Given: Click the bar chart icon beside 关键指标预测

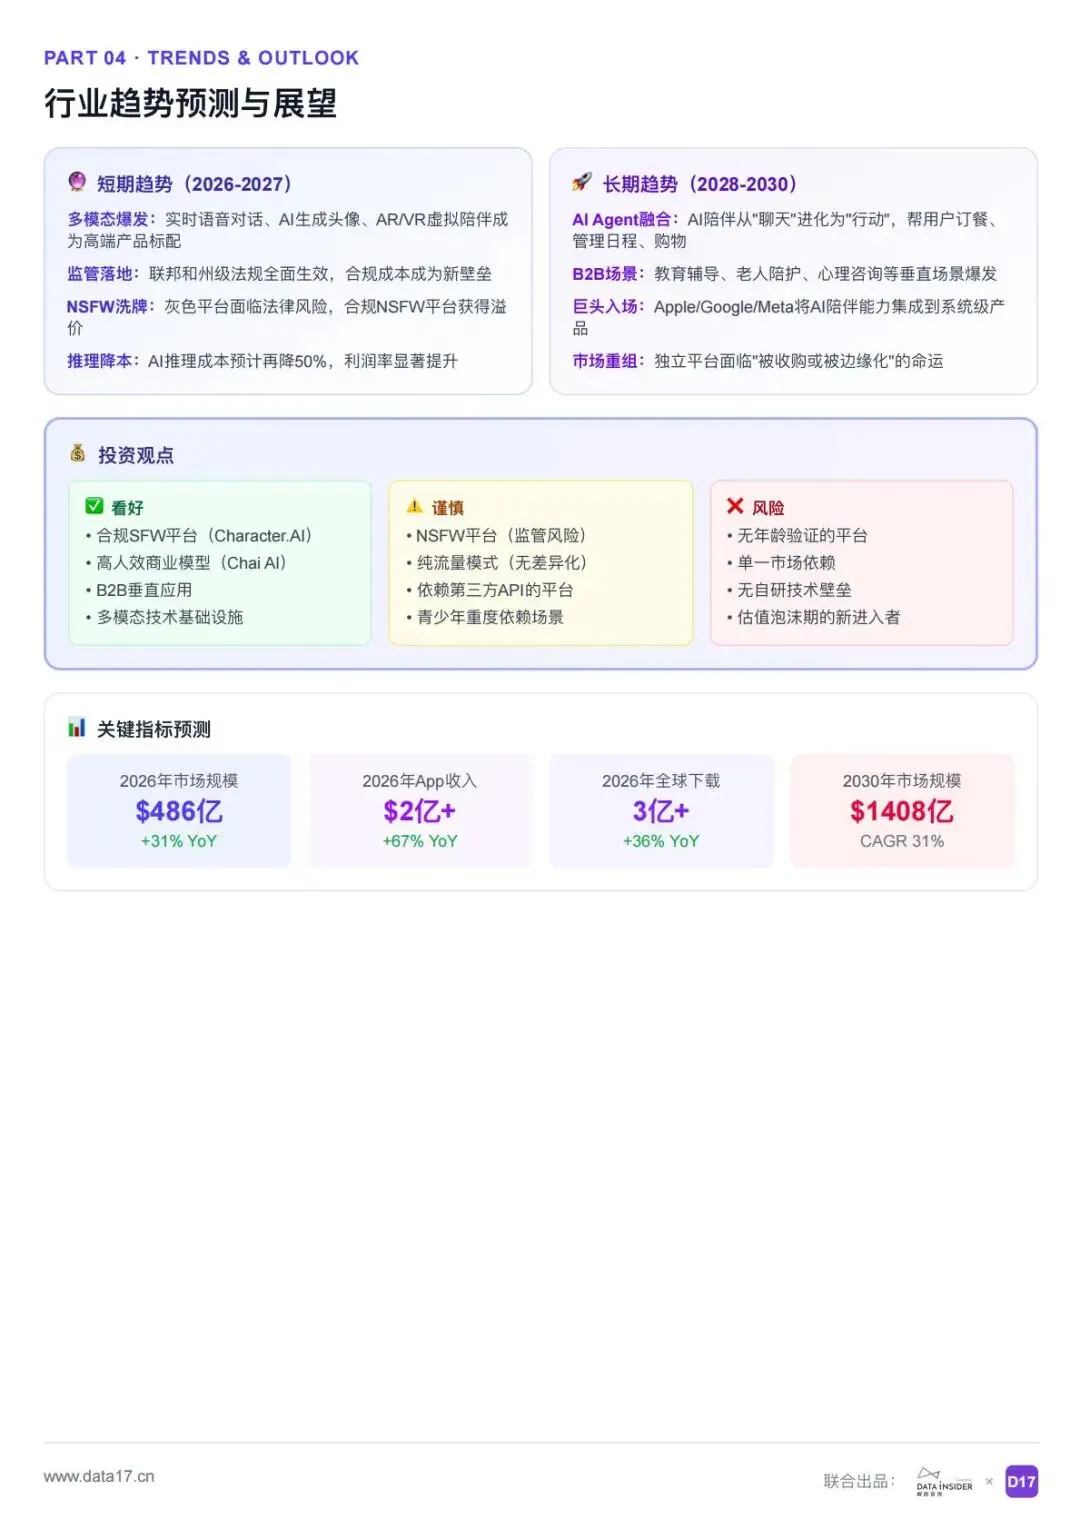Looking at the screenshot, I should point(77,728).
